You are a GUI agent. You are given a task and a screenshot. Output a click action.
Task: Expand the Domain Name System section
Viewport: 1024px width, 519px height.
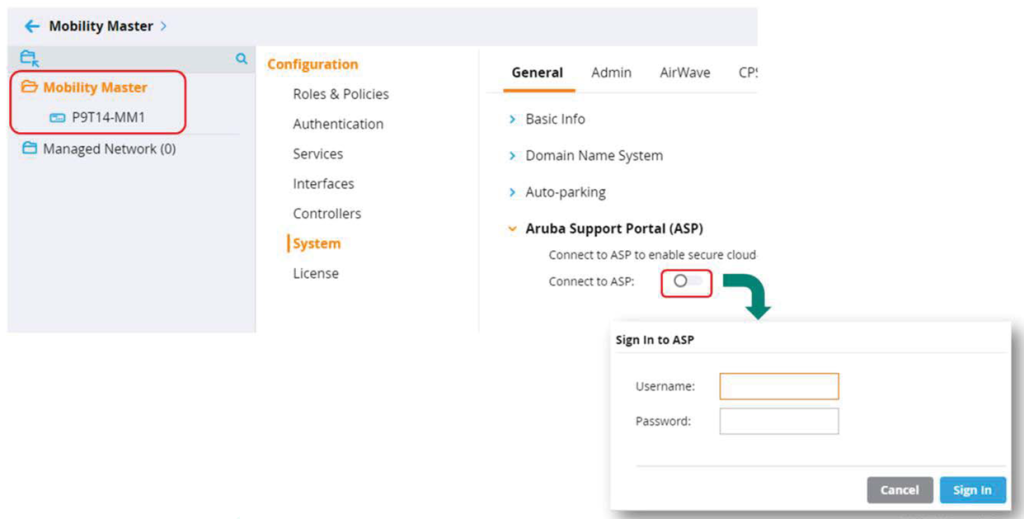click(514, 156)
